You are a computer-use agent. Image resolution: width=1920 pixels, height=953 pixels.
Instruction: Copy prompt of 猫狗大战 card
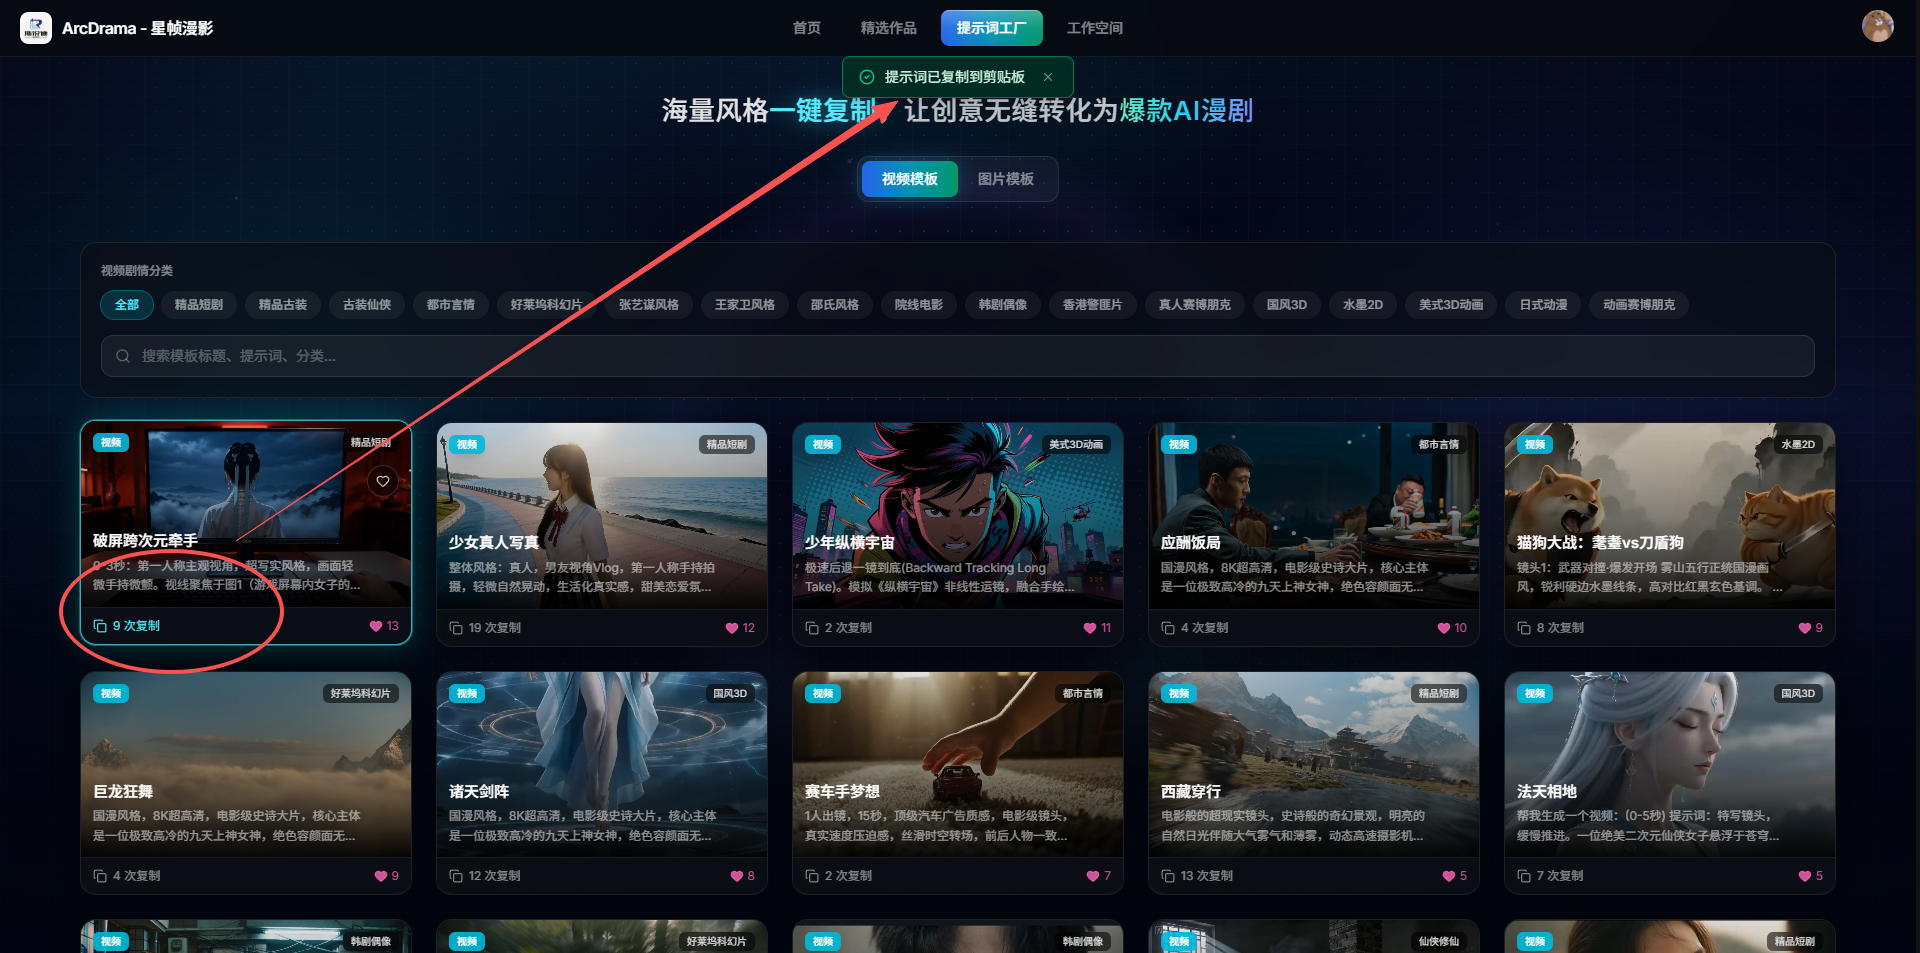coord(1550,628)
